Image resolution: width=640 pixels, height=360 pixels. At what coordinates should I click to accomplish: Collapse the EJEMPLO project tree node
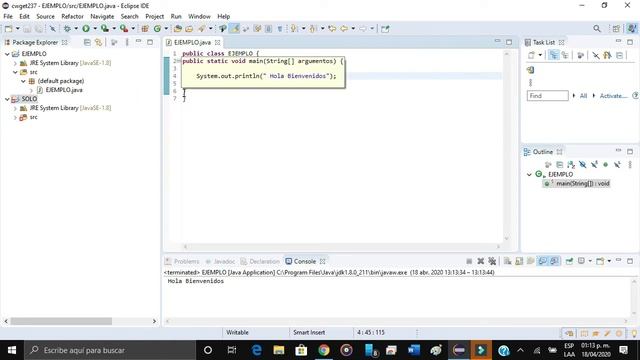pyautogui.click(x=7, y=54)
